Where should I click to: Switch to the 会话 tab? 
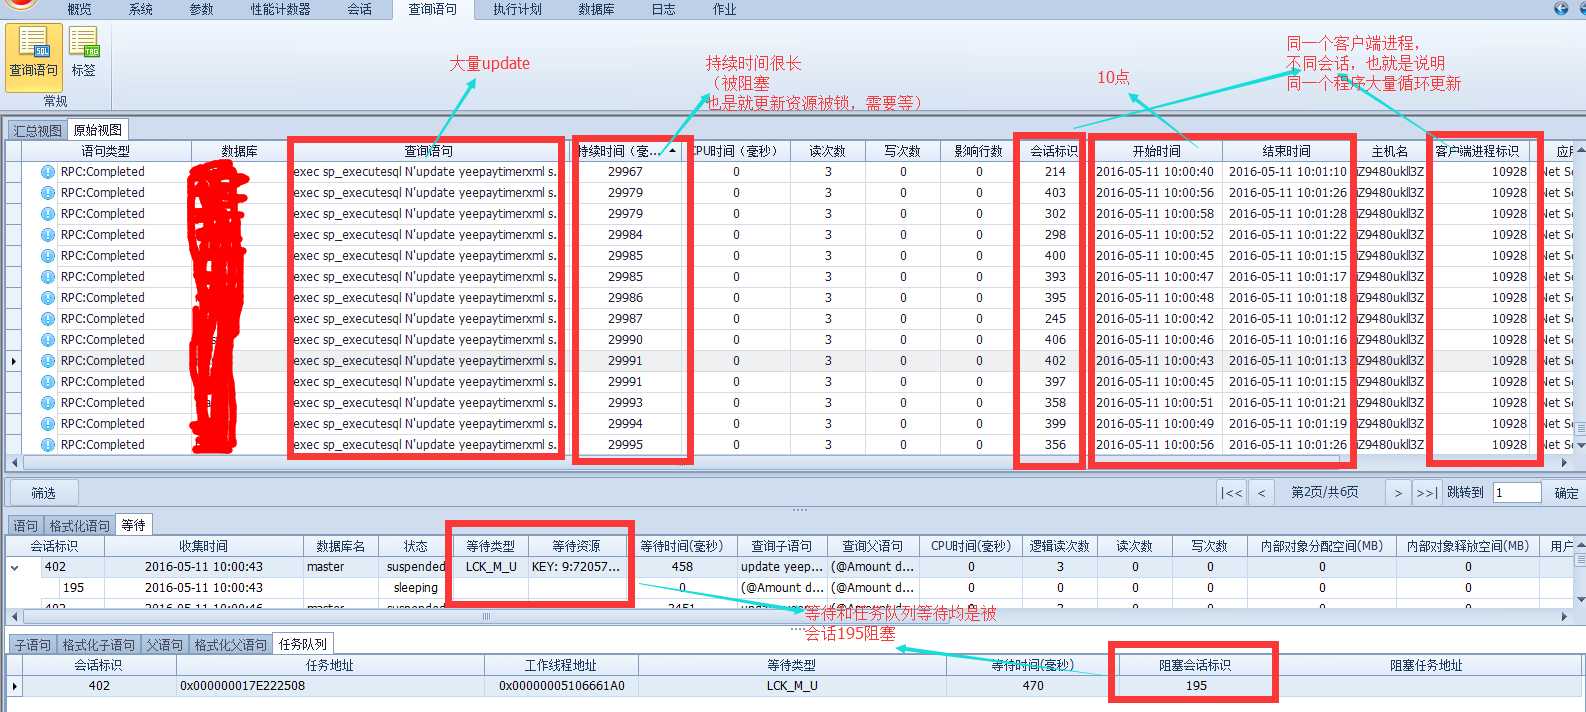[360, 9]
